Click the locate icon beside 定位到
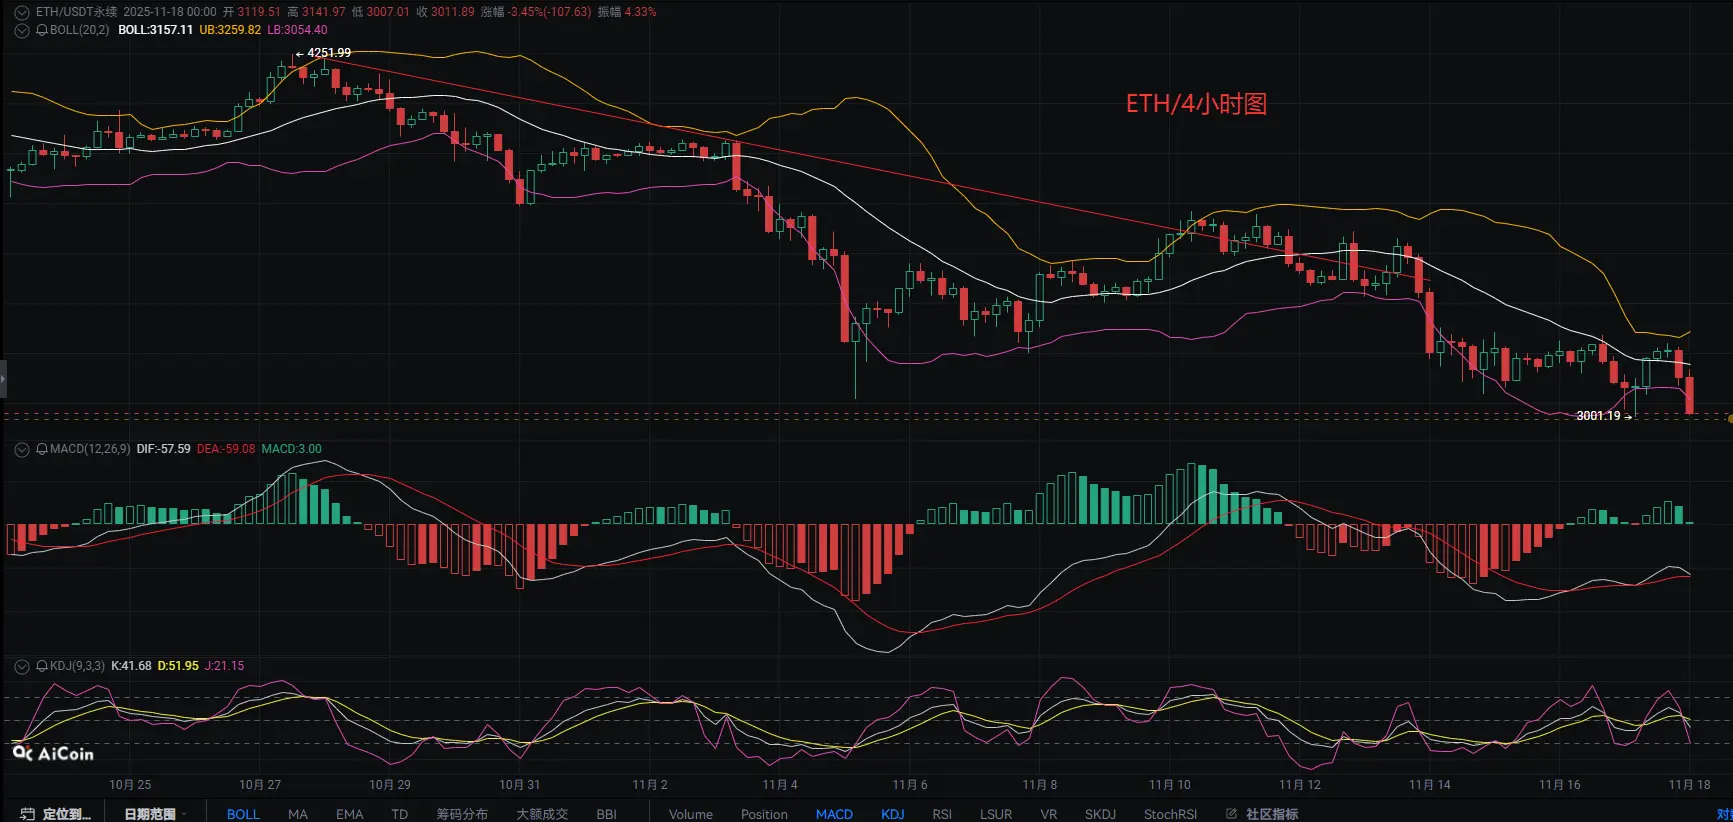The image size is (1733, 822). (28, 814)
